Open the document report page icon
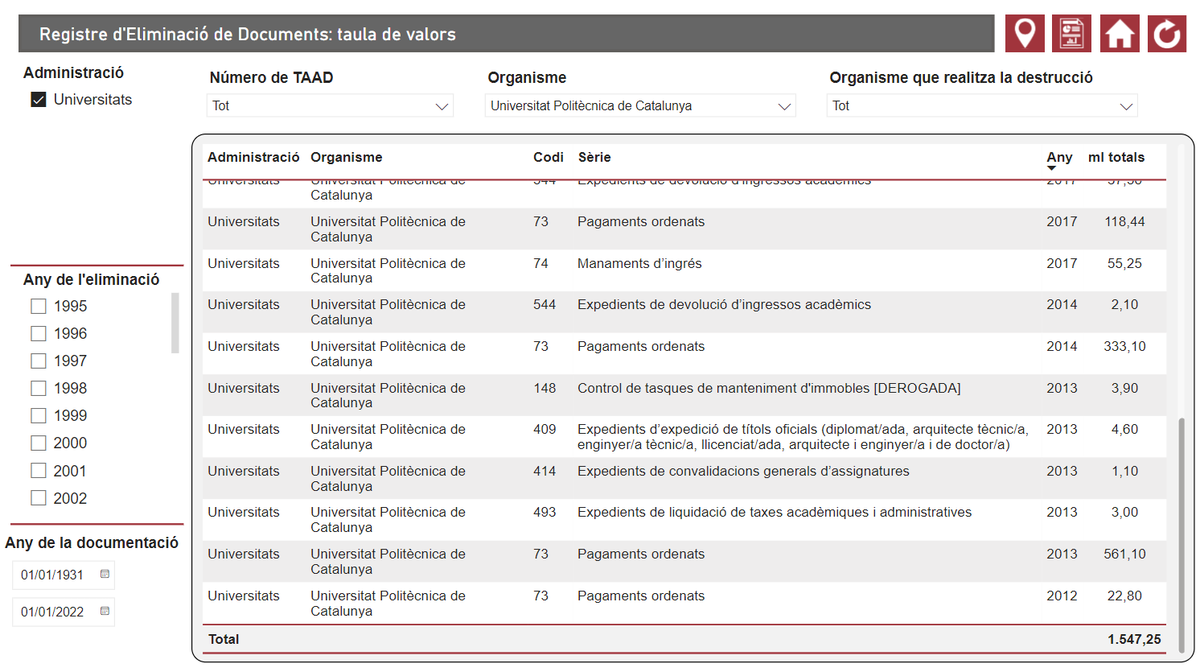This screenshot has height=672, width=1200. [x=1073, y=34]
